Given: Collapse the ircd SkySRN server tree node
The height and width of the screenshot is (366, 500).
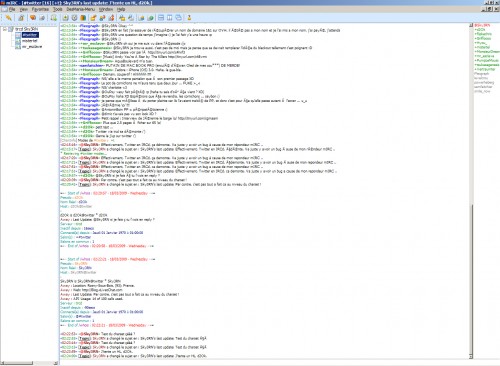Looking at the screenshot, I should pos(5,29).
